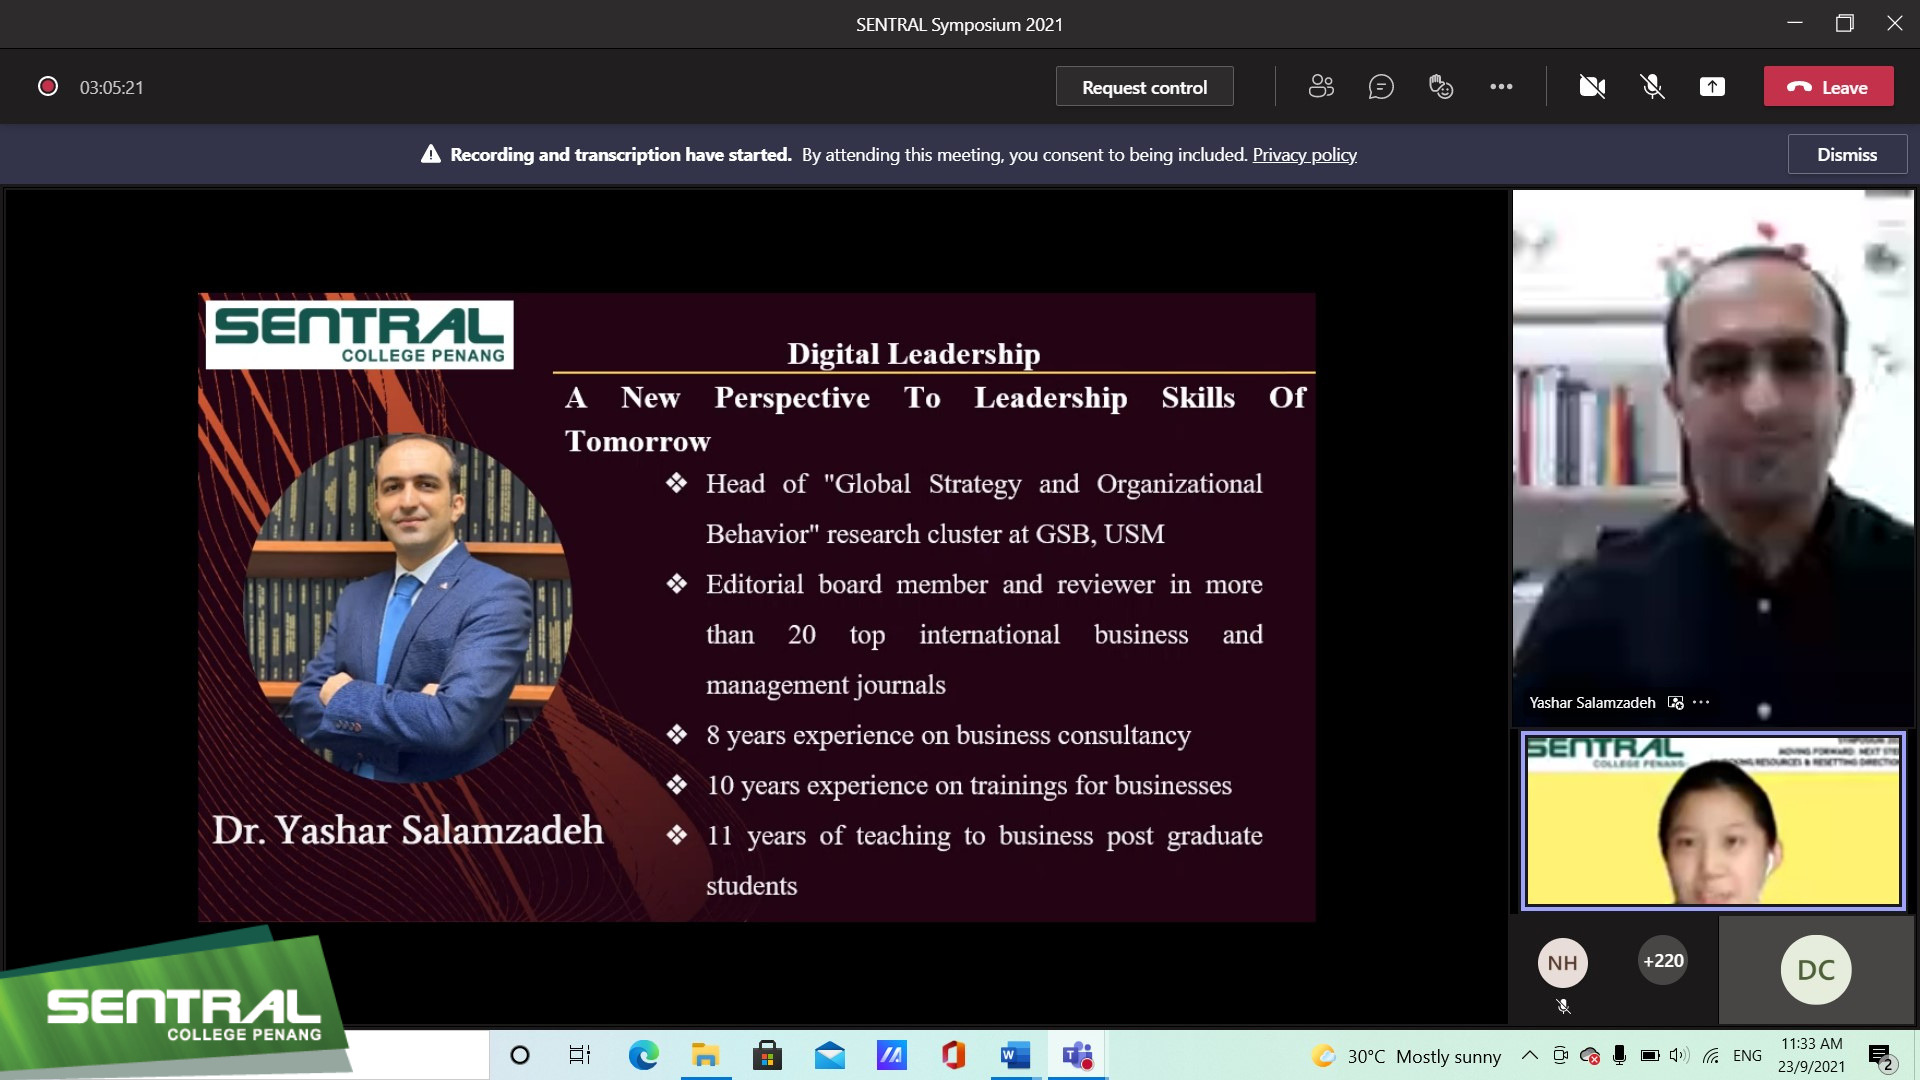The height and width of the screenshot is (1080, 1920).
Task: Open the purple pen app on taskbar
Action: coord(891,1055)
